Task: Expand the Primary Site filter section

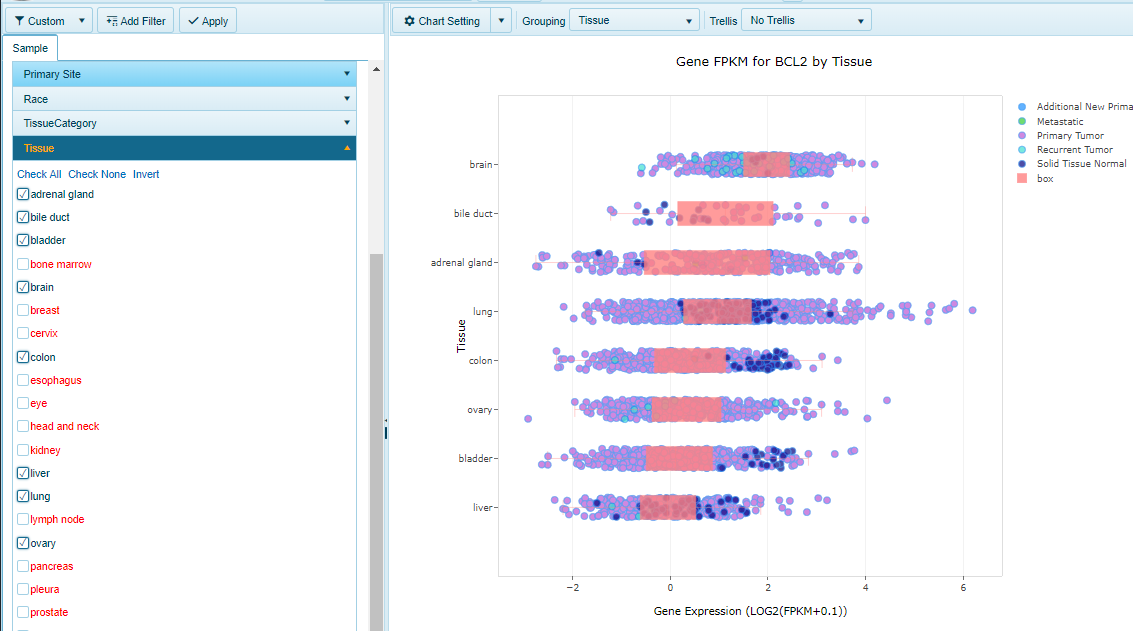Action: click(x=185, y=74)
